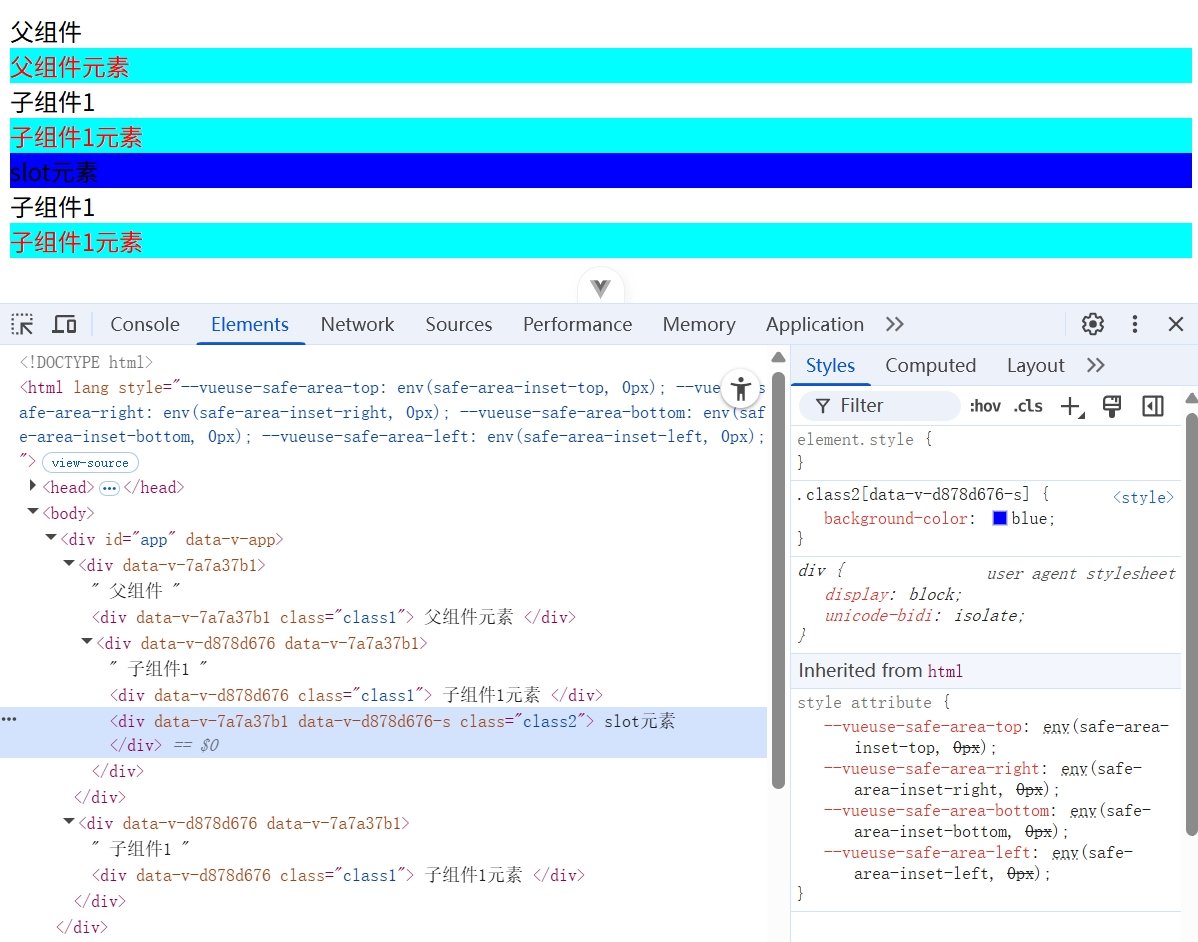The image size is (1198, 942).
Task: Click the blue background-color swatch
Action: tap(999, 518)
